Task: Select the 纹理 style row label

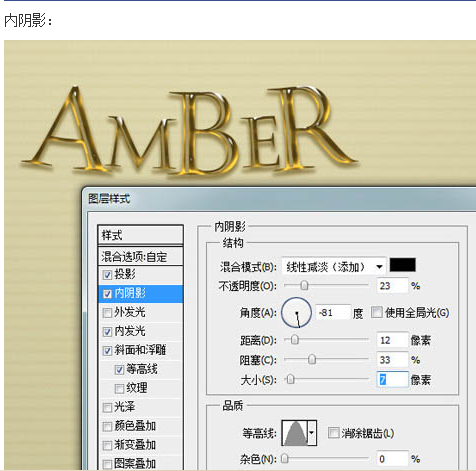Action: pos(137,388)
